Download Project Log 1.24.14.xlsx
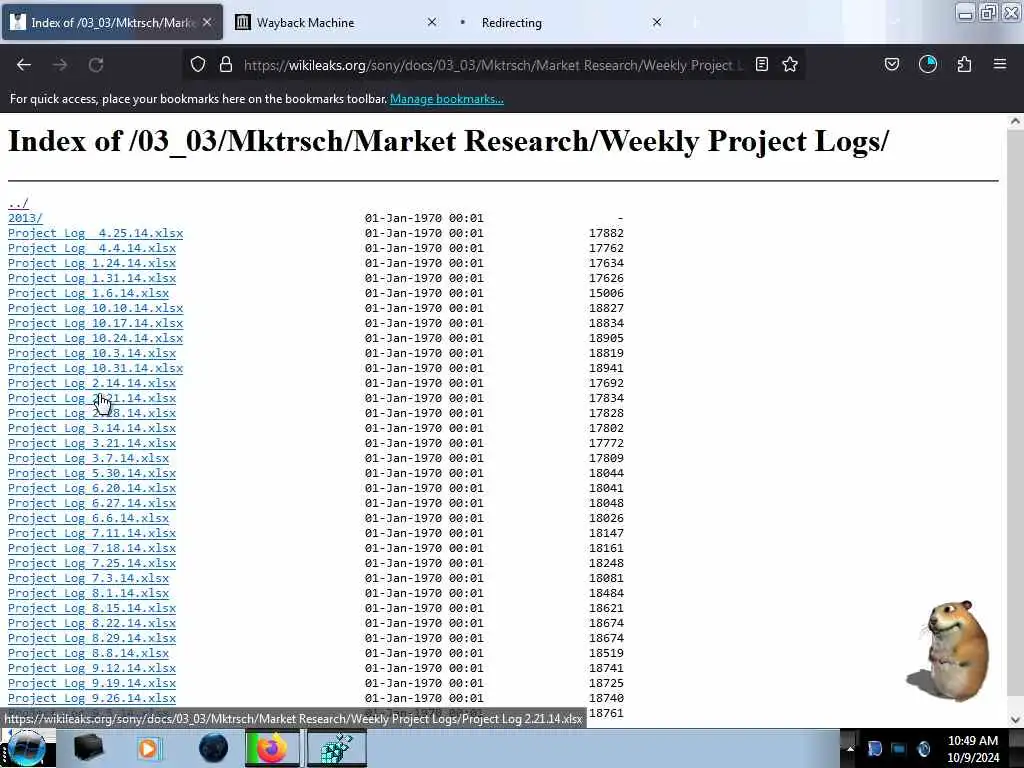 pyautogui.click(x=92, y=263)
